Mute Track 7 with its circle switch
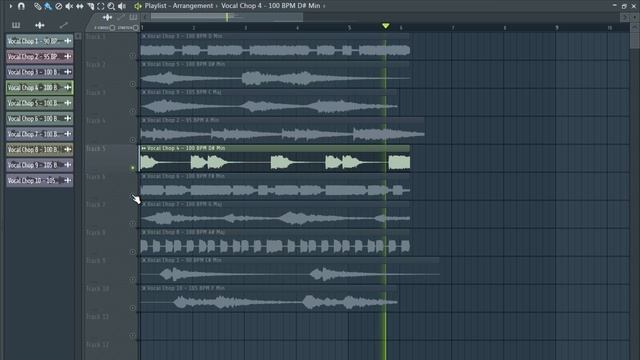This screenshot has height=360, width=640. point(133,223)
